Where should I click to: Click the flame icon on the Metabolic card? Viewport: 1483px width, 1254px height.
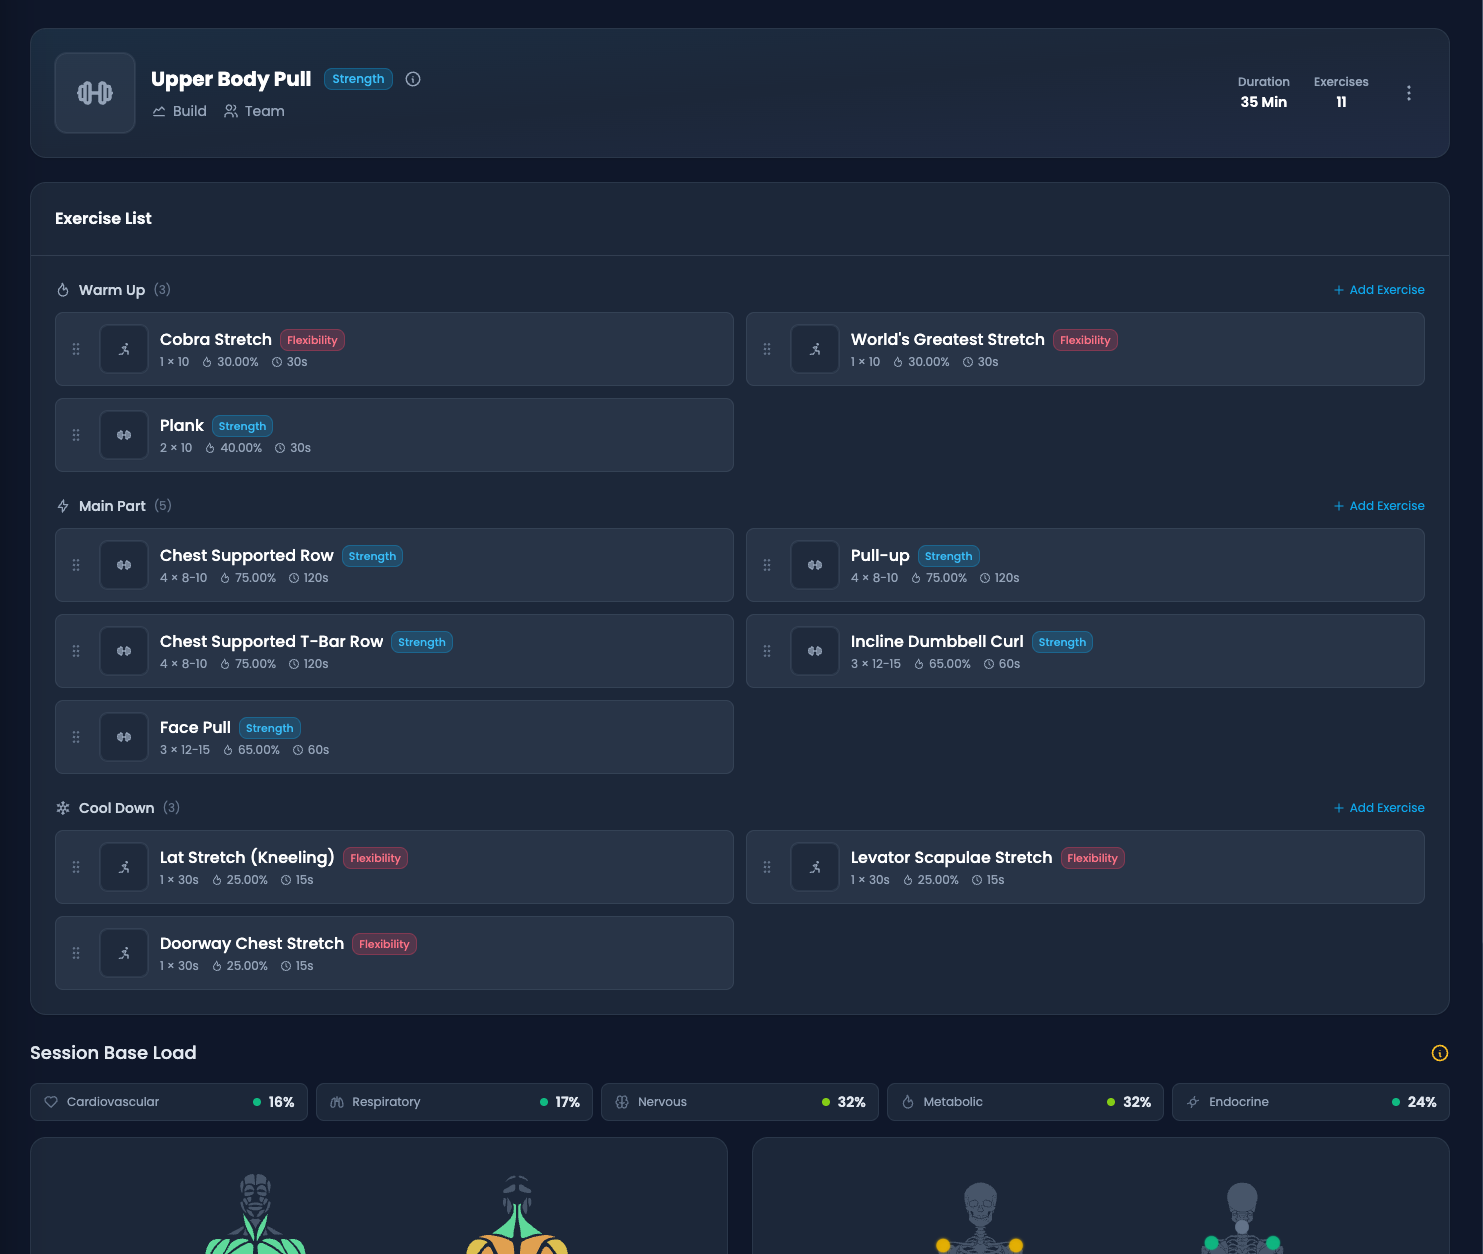click(908, 1101)
